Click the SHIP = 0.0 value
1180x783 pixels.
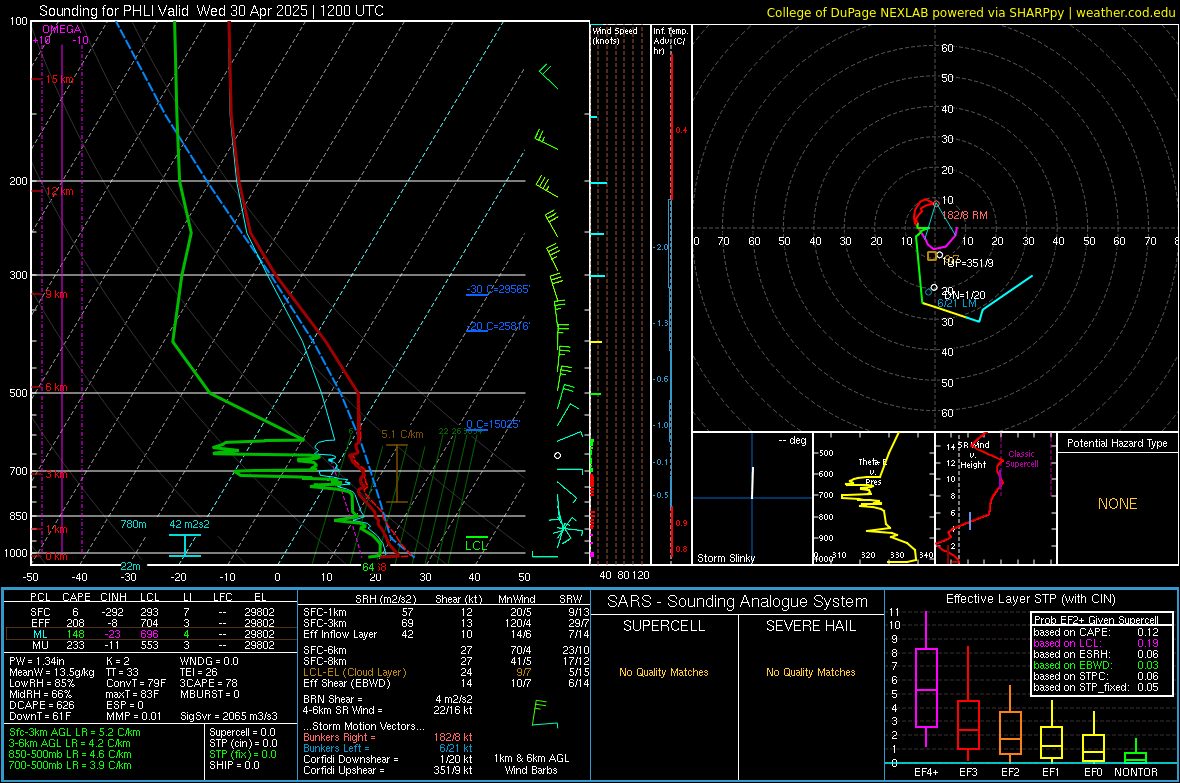(x=234, y=765)
